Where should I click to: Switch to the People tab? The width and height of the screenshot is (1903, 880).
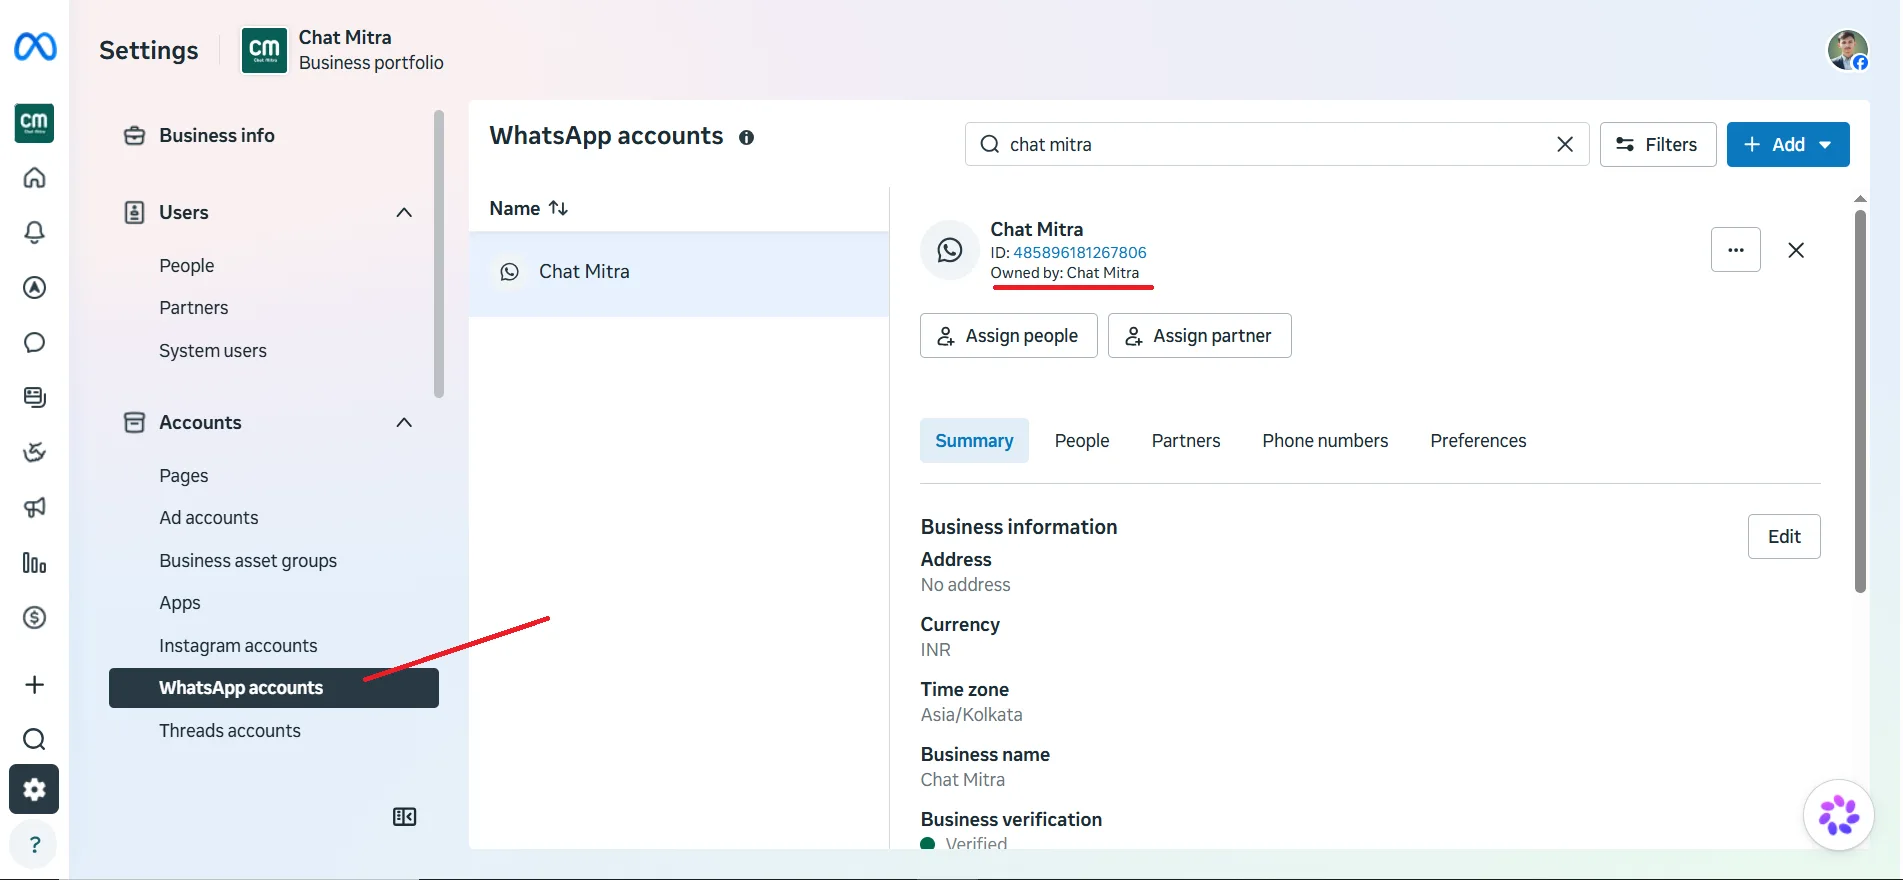tap(1082, 440)
